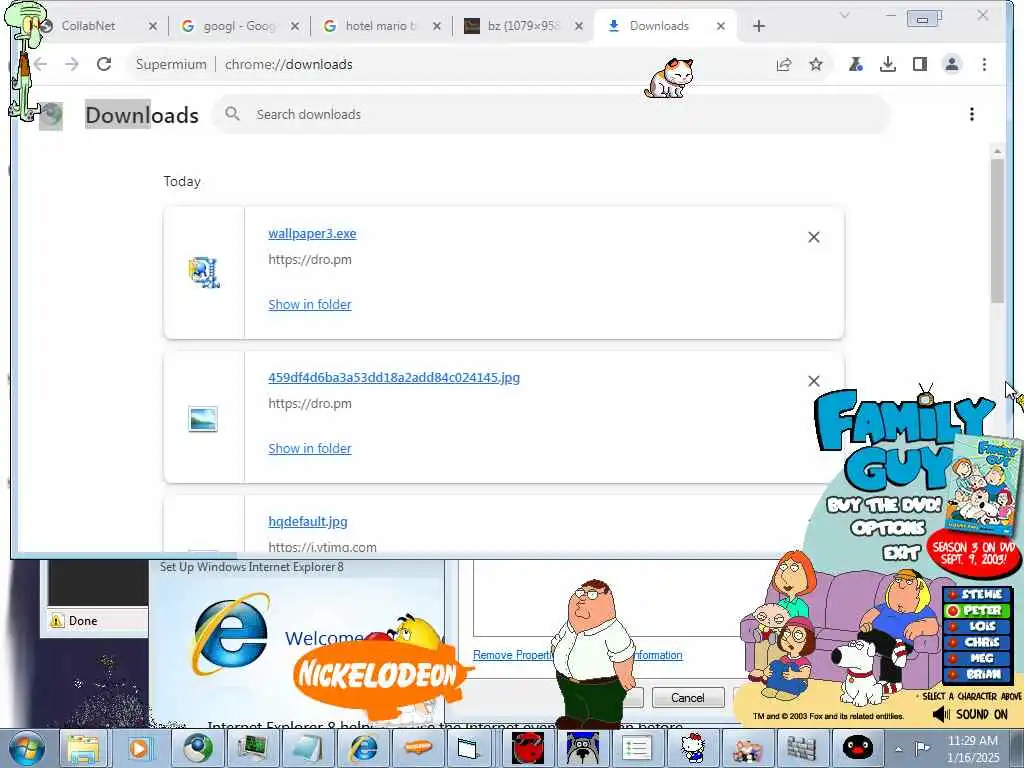Close the bz image tab
The width and height of the screenshot is (1024, 768).
click(x=579, y=26)
